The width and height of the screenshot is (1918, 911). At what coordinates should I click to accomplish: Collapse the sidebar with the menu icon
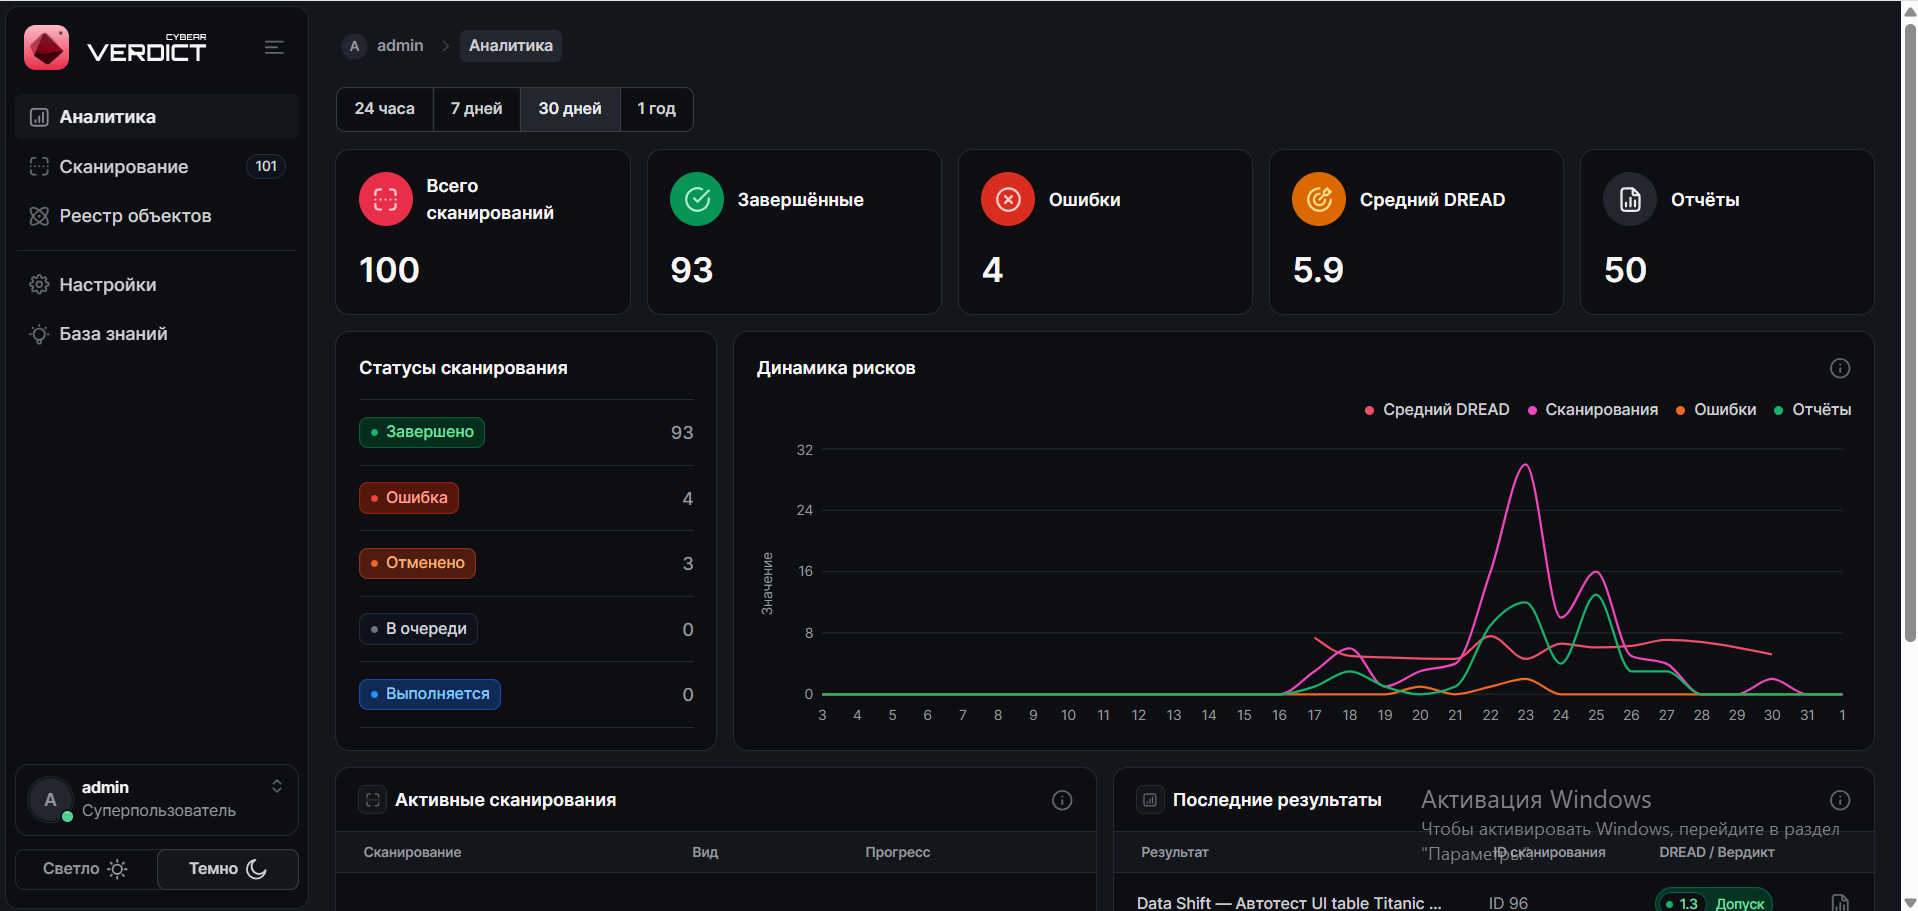pyautogui.click(x=274, y=47)
